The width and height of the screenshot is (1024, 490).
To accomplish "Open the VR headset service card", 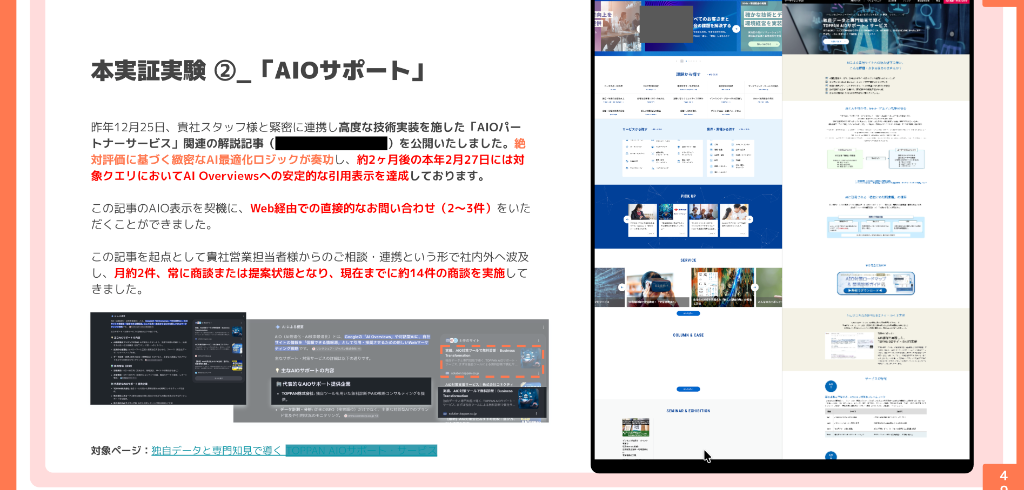I will click(657, 287).
